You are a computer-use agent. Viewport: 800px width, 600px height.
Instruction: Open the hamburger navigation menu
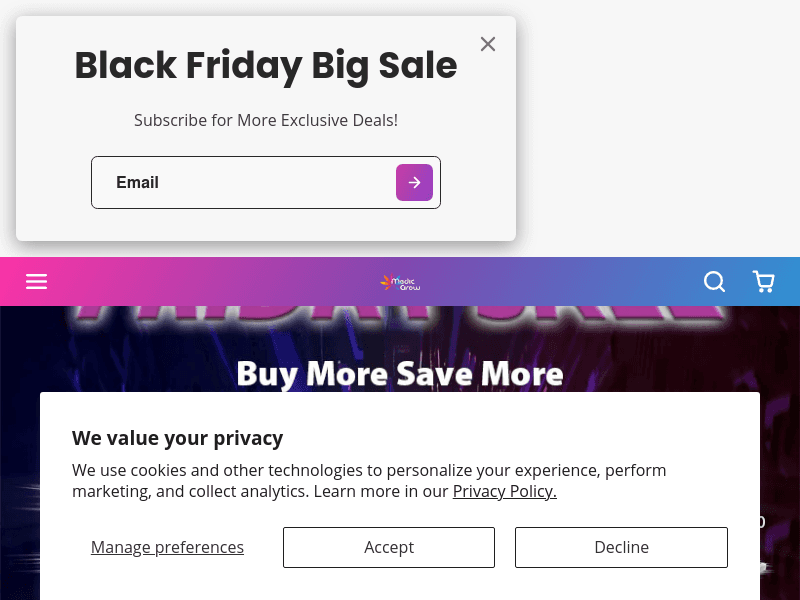pyautogui.click(x=37, y=282)
